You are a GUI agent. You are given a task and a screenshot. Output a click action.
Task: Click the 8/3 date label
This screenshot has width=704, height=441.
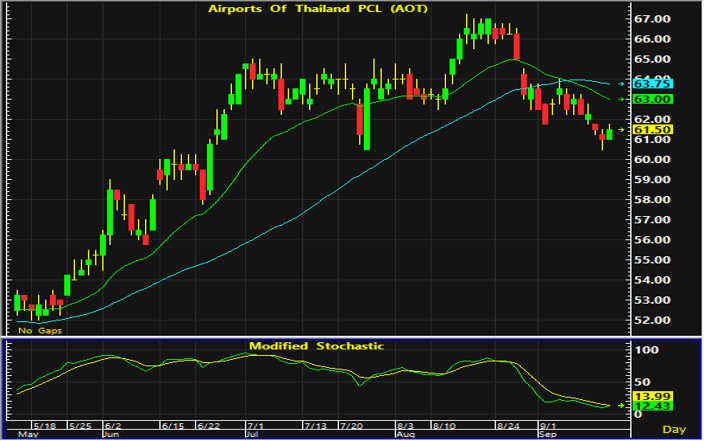[x=405, y=426]
